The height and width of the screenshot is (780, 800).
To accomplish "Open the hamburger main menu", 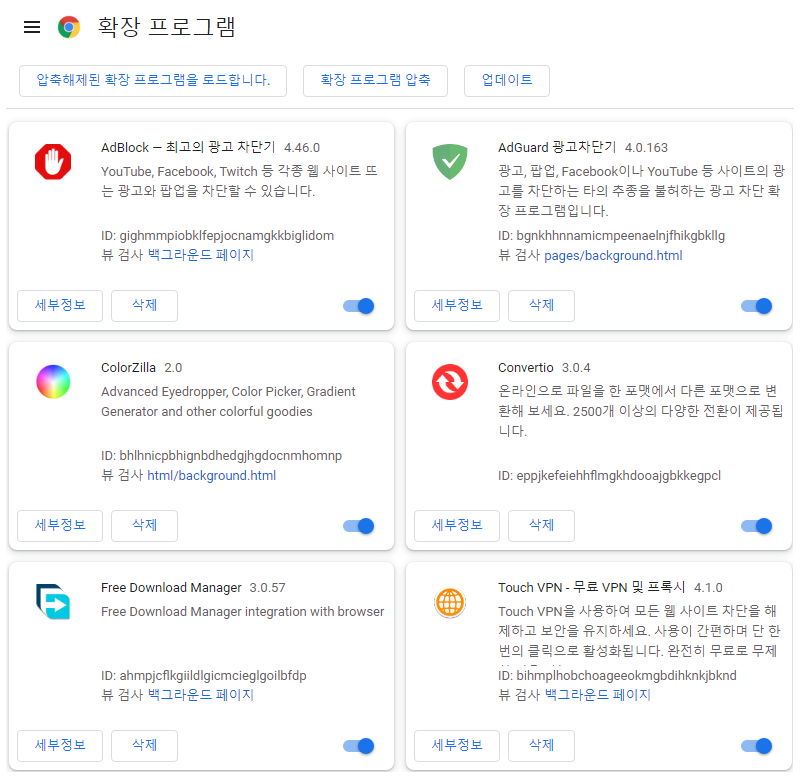I will 32,27.
